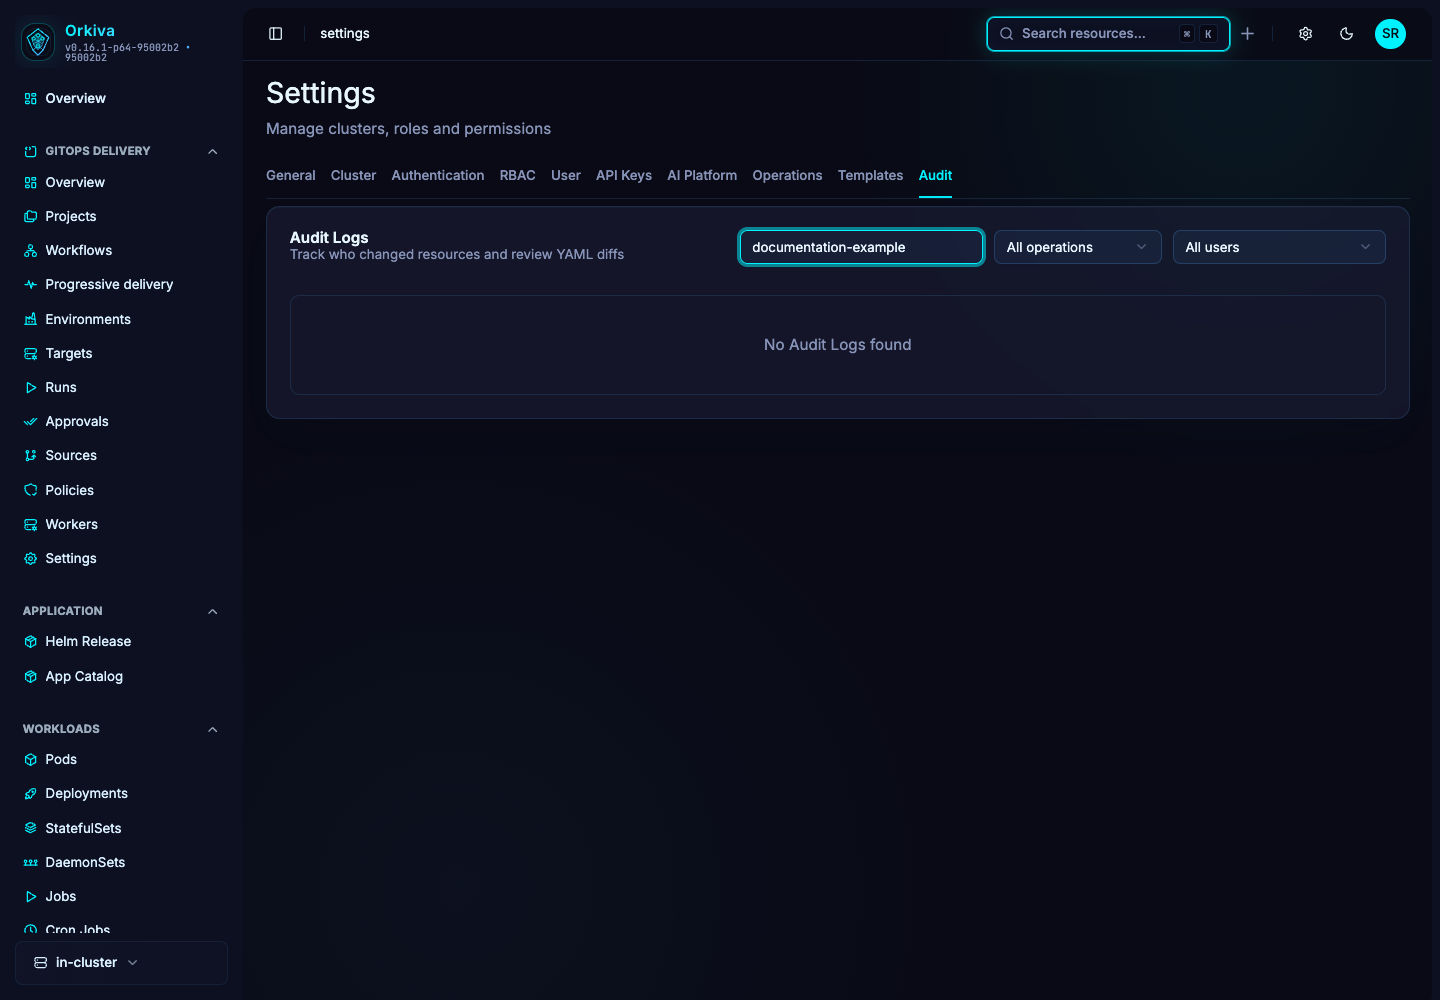The image size is (1440, 1000).
Task: Click the Sources branch icon
Action: (31, 456)
